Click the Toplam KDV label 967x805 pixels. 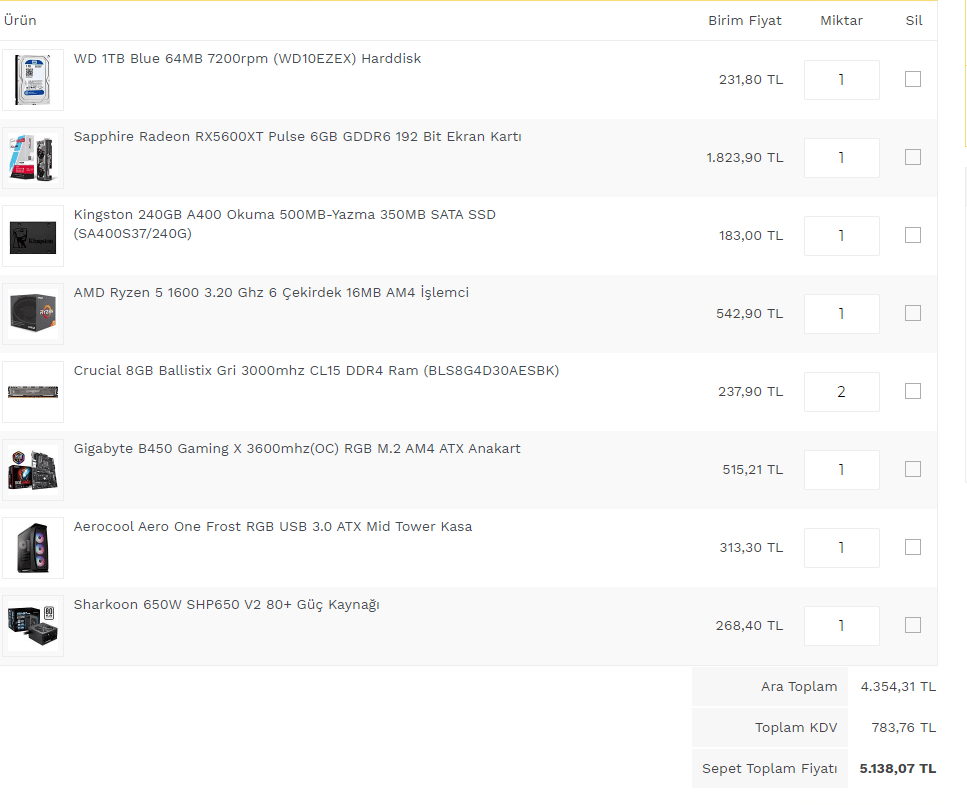796,728
